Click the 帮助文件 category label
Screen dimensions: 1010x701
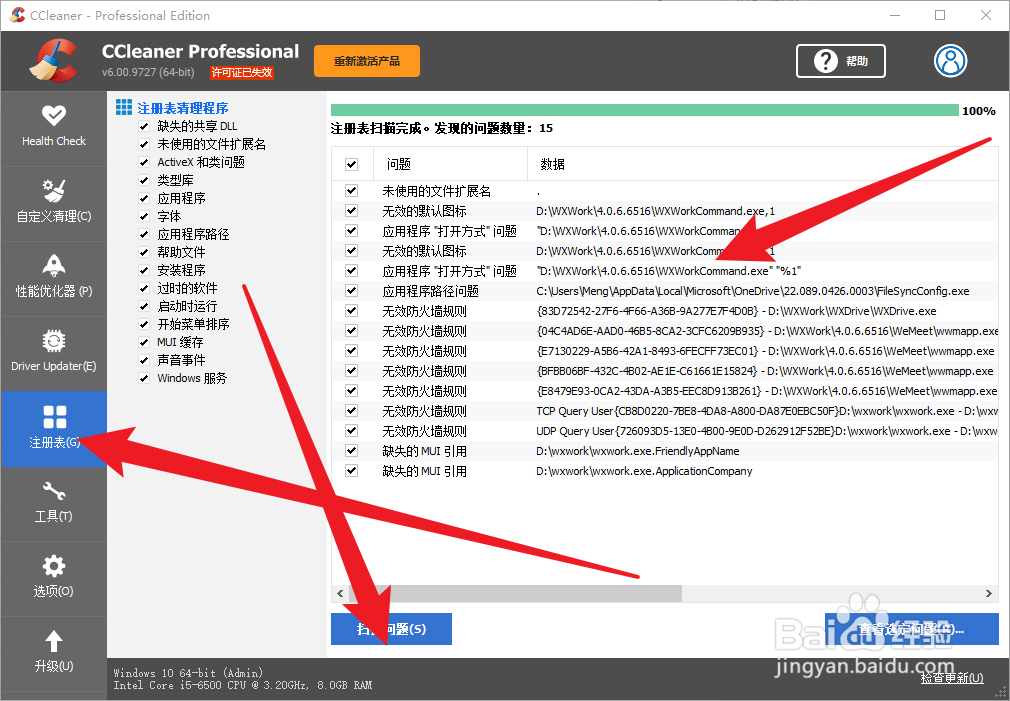[x=181, y=253]
